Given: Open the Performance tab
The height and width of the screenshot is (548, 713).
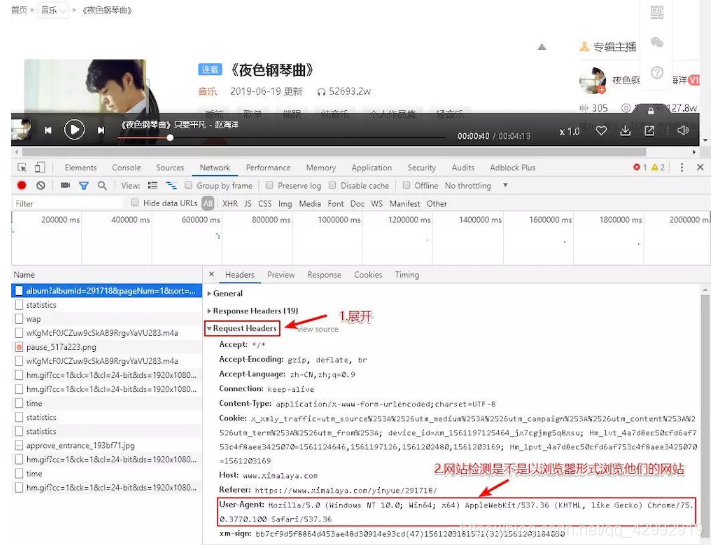Looking at the screenshot, I should pos(268,167).
